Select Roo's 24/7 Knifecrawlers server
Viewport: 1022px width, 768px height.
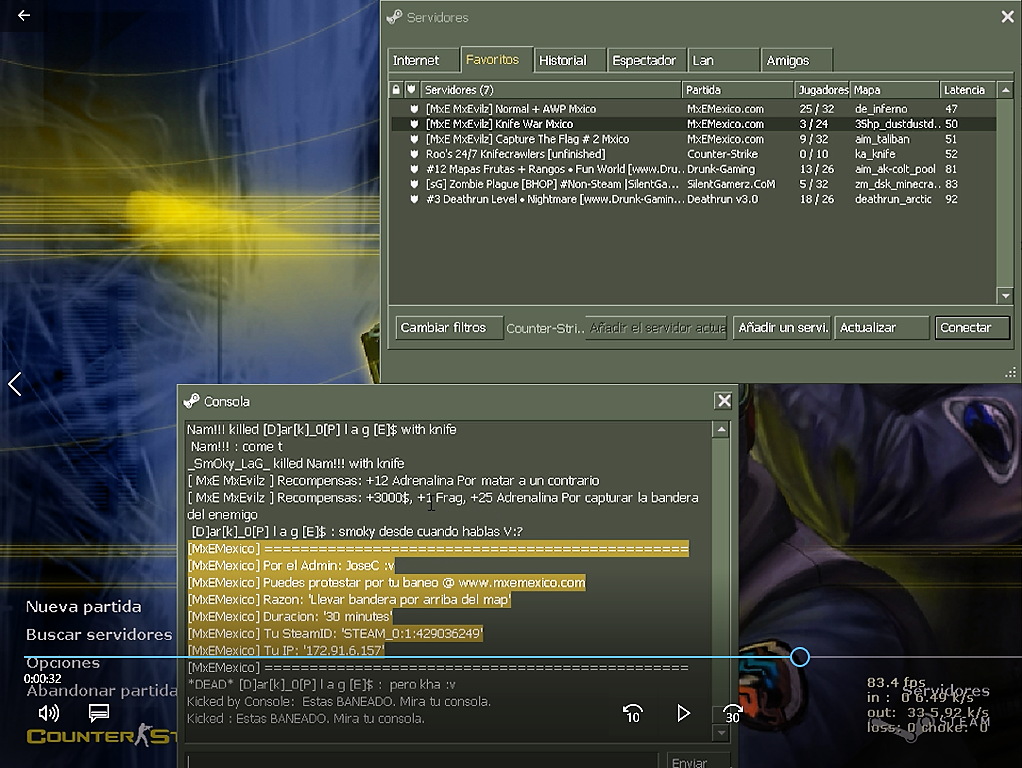coord(693,154)
